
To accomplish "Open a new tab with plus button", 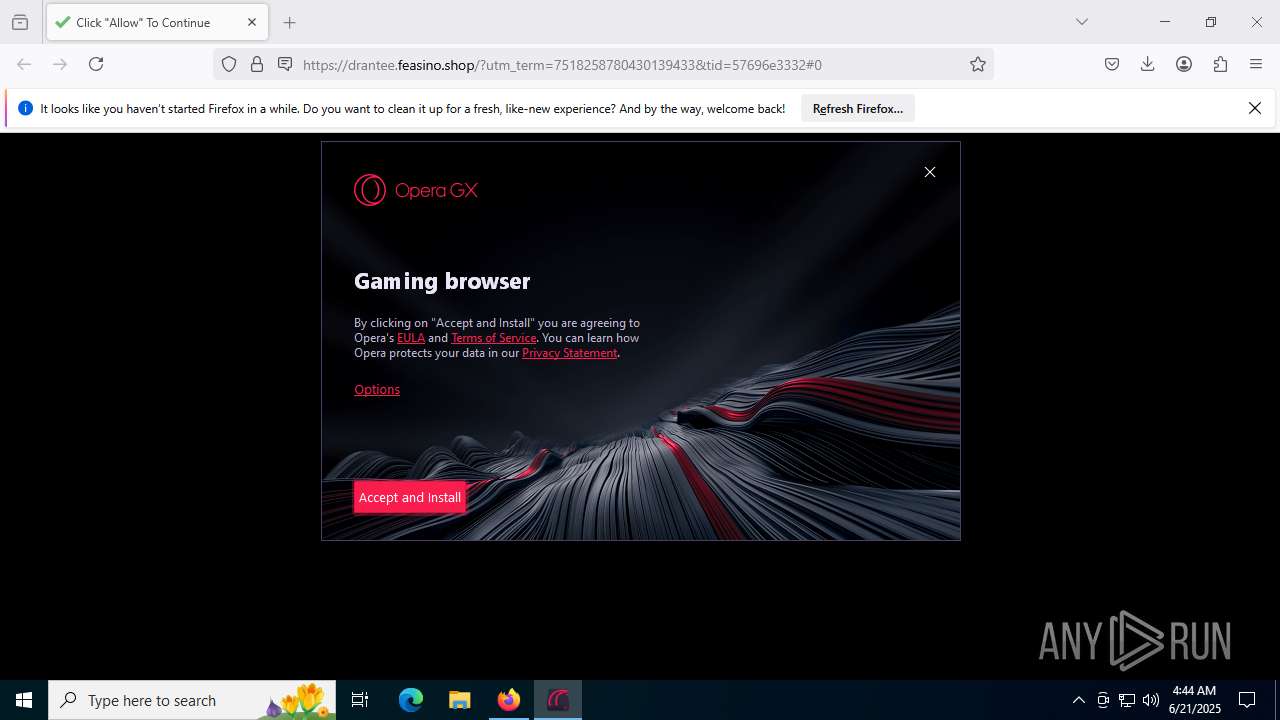I will pyautogui.click(x=289, y=22).
